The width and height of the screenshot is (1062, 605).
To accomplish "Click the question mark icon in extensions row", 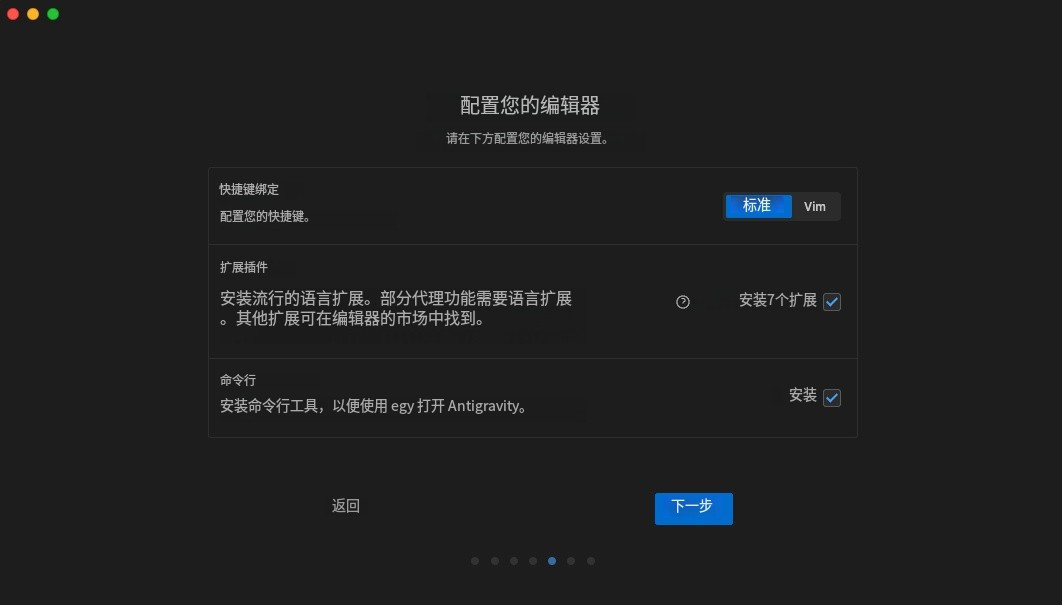I will 682,301.
